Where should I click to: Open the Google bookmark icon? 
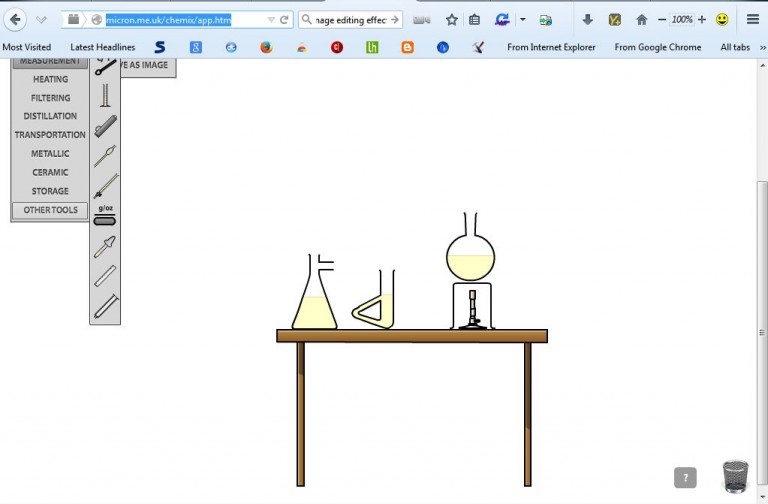click(195, 47)
